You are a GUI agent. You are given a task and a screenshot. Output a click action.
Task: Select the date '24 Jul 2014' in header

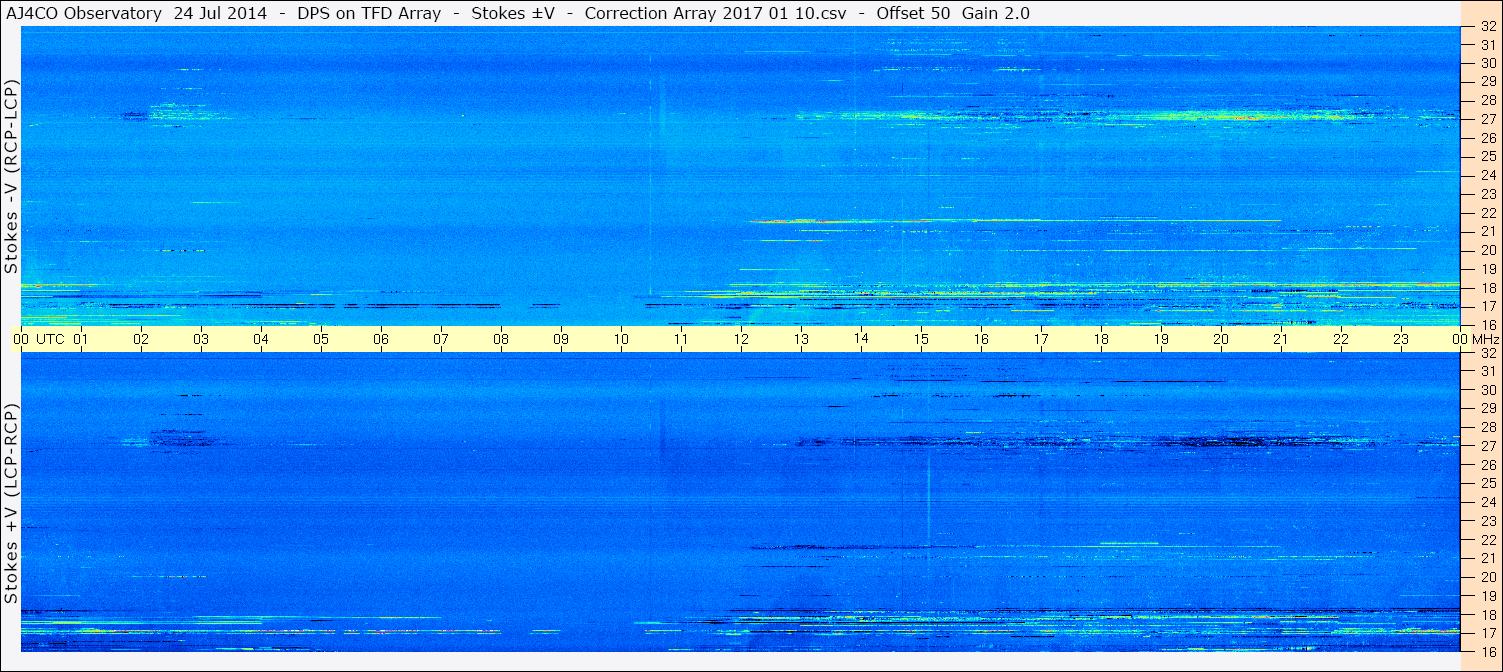[x=219, y=13]
